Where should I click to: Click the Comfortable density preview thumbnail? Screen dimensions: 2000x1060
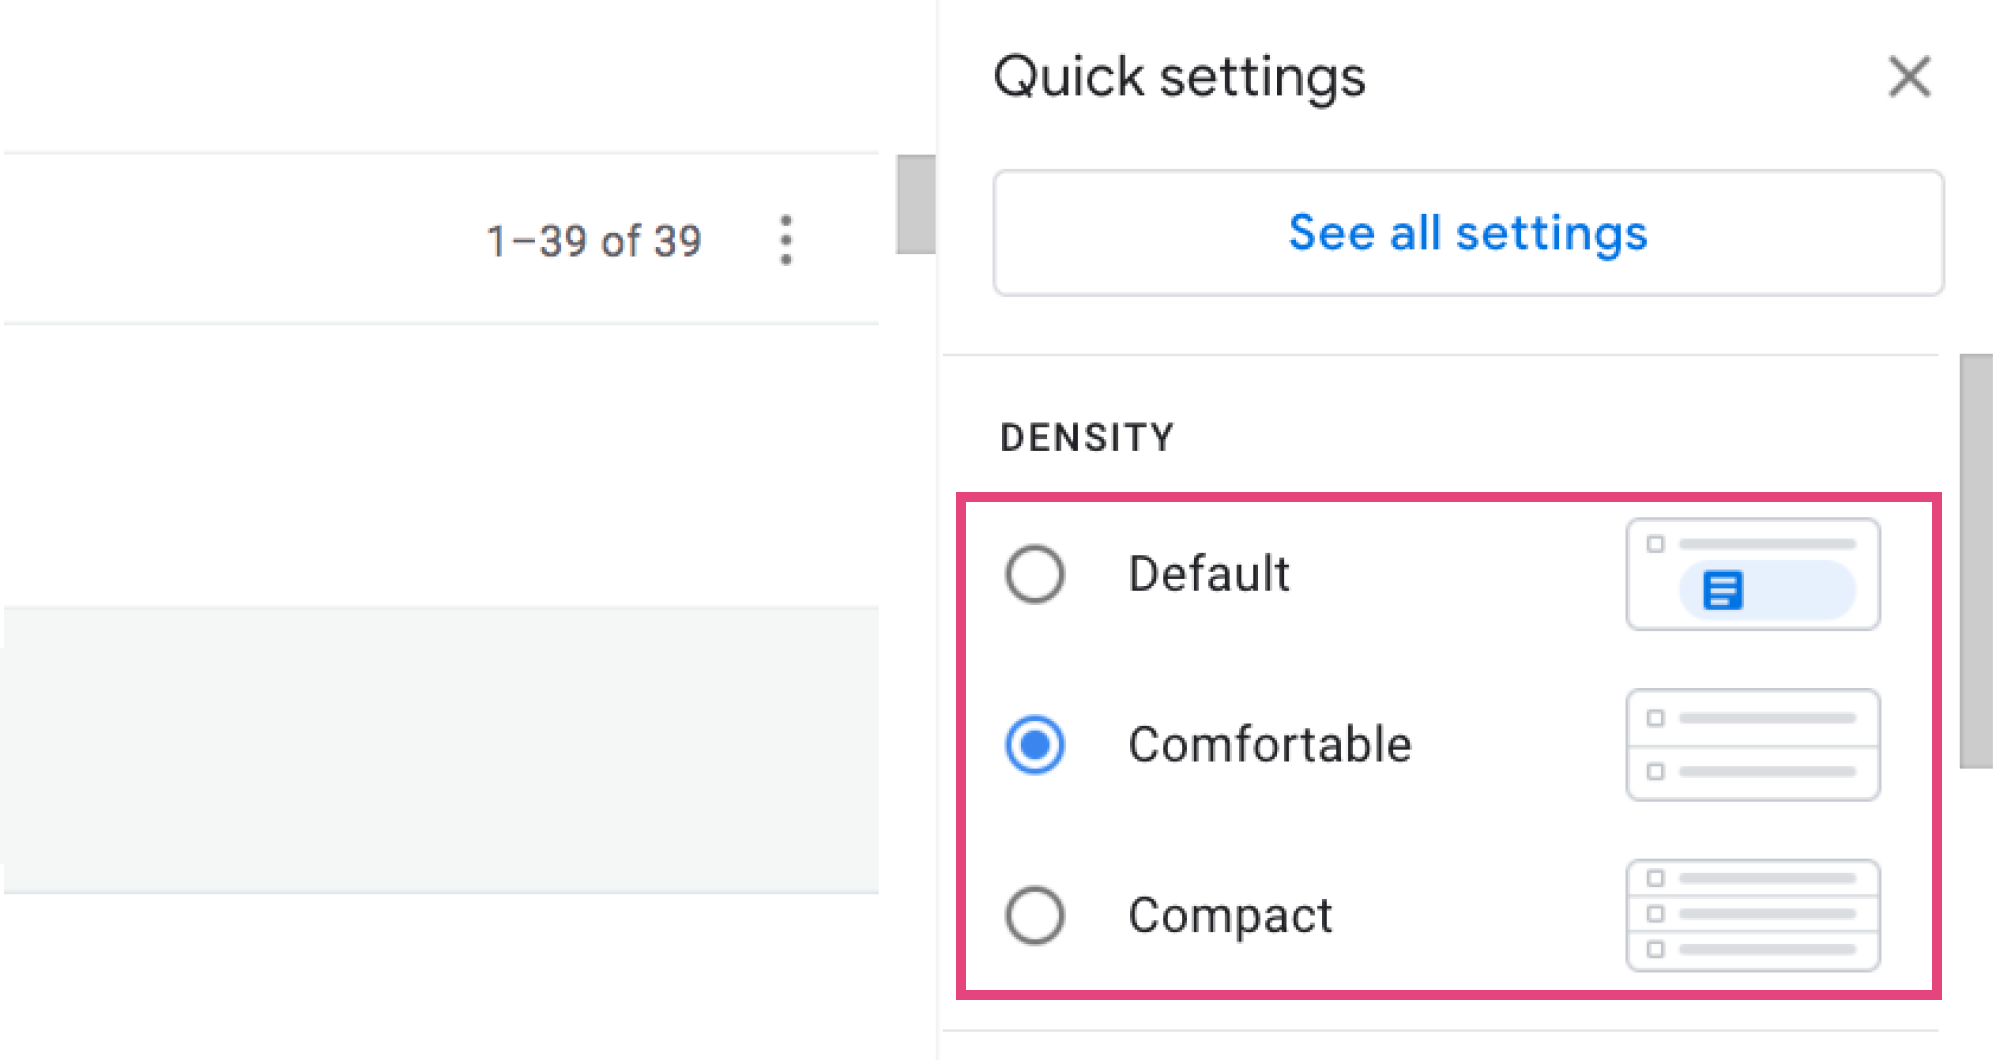pyautogui.click(x=1752, y=744)
